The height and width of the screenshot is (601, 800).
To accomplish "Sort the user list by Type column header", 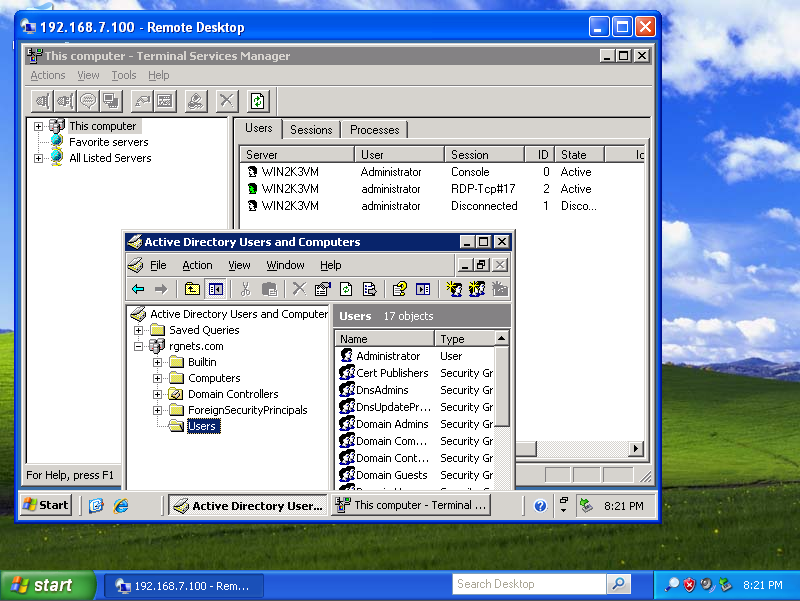I will [465, 339].
